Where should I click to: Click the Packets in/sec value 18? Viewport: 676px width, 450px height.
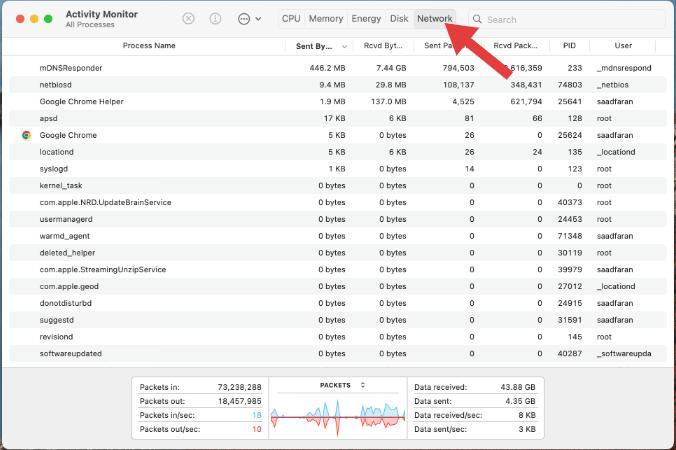257,415
